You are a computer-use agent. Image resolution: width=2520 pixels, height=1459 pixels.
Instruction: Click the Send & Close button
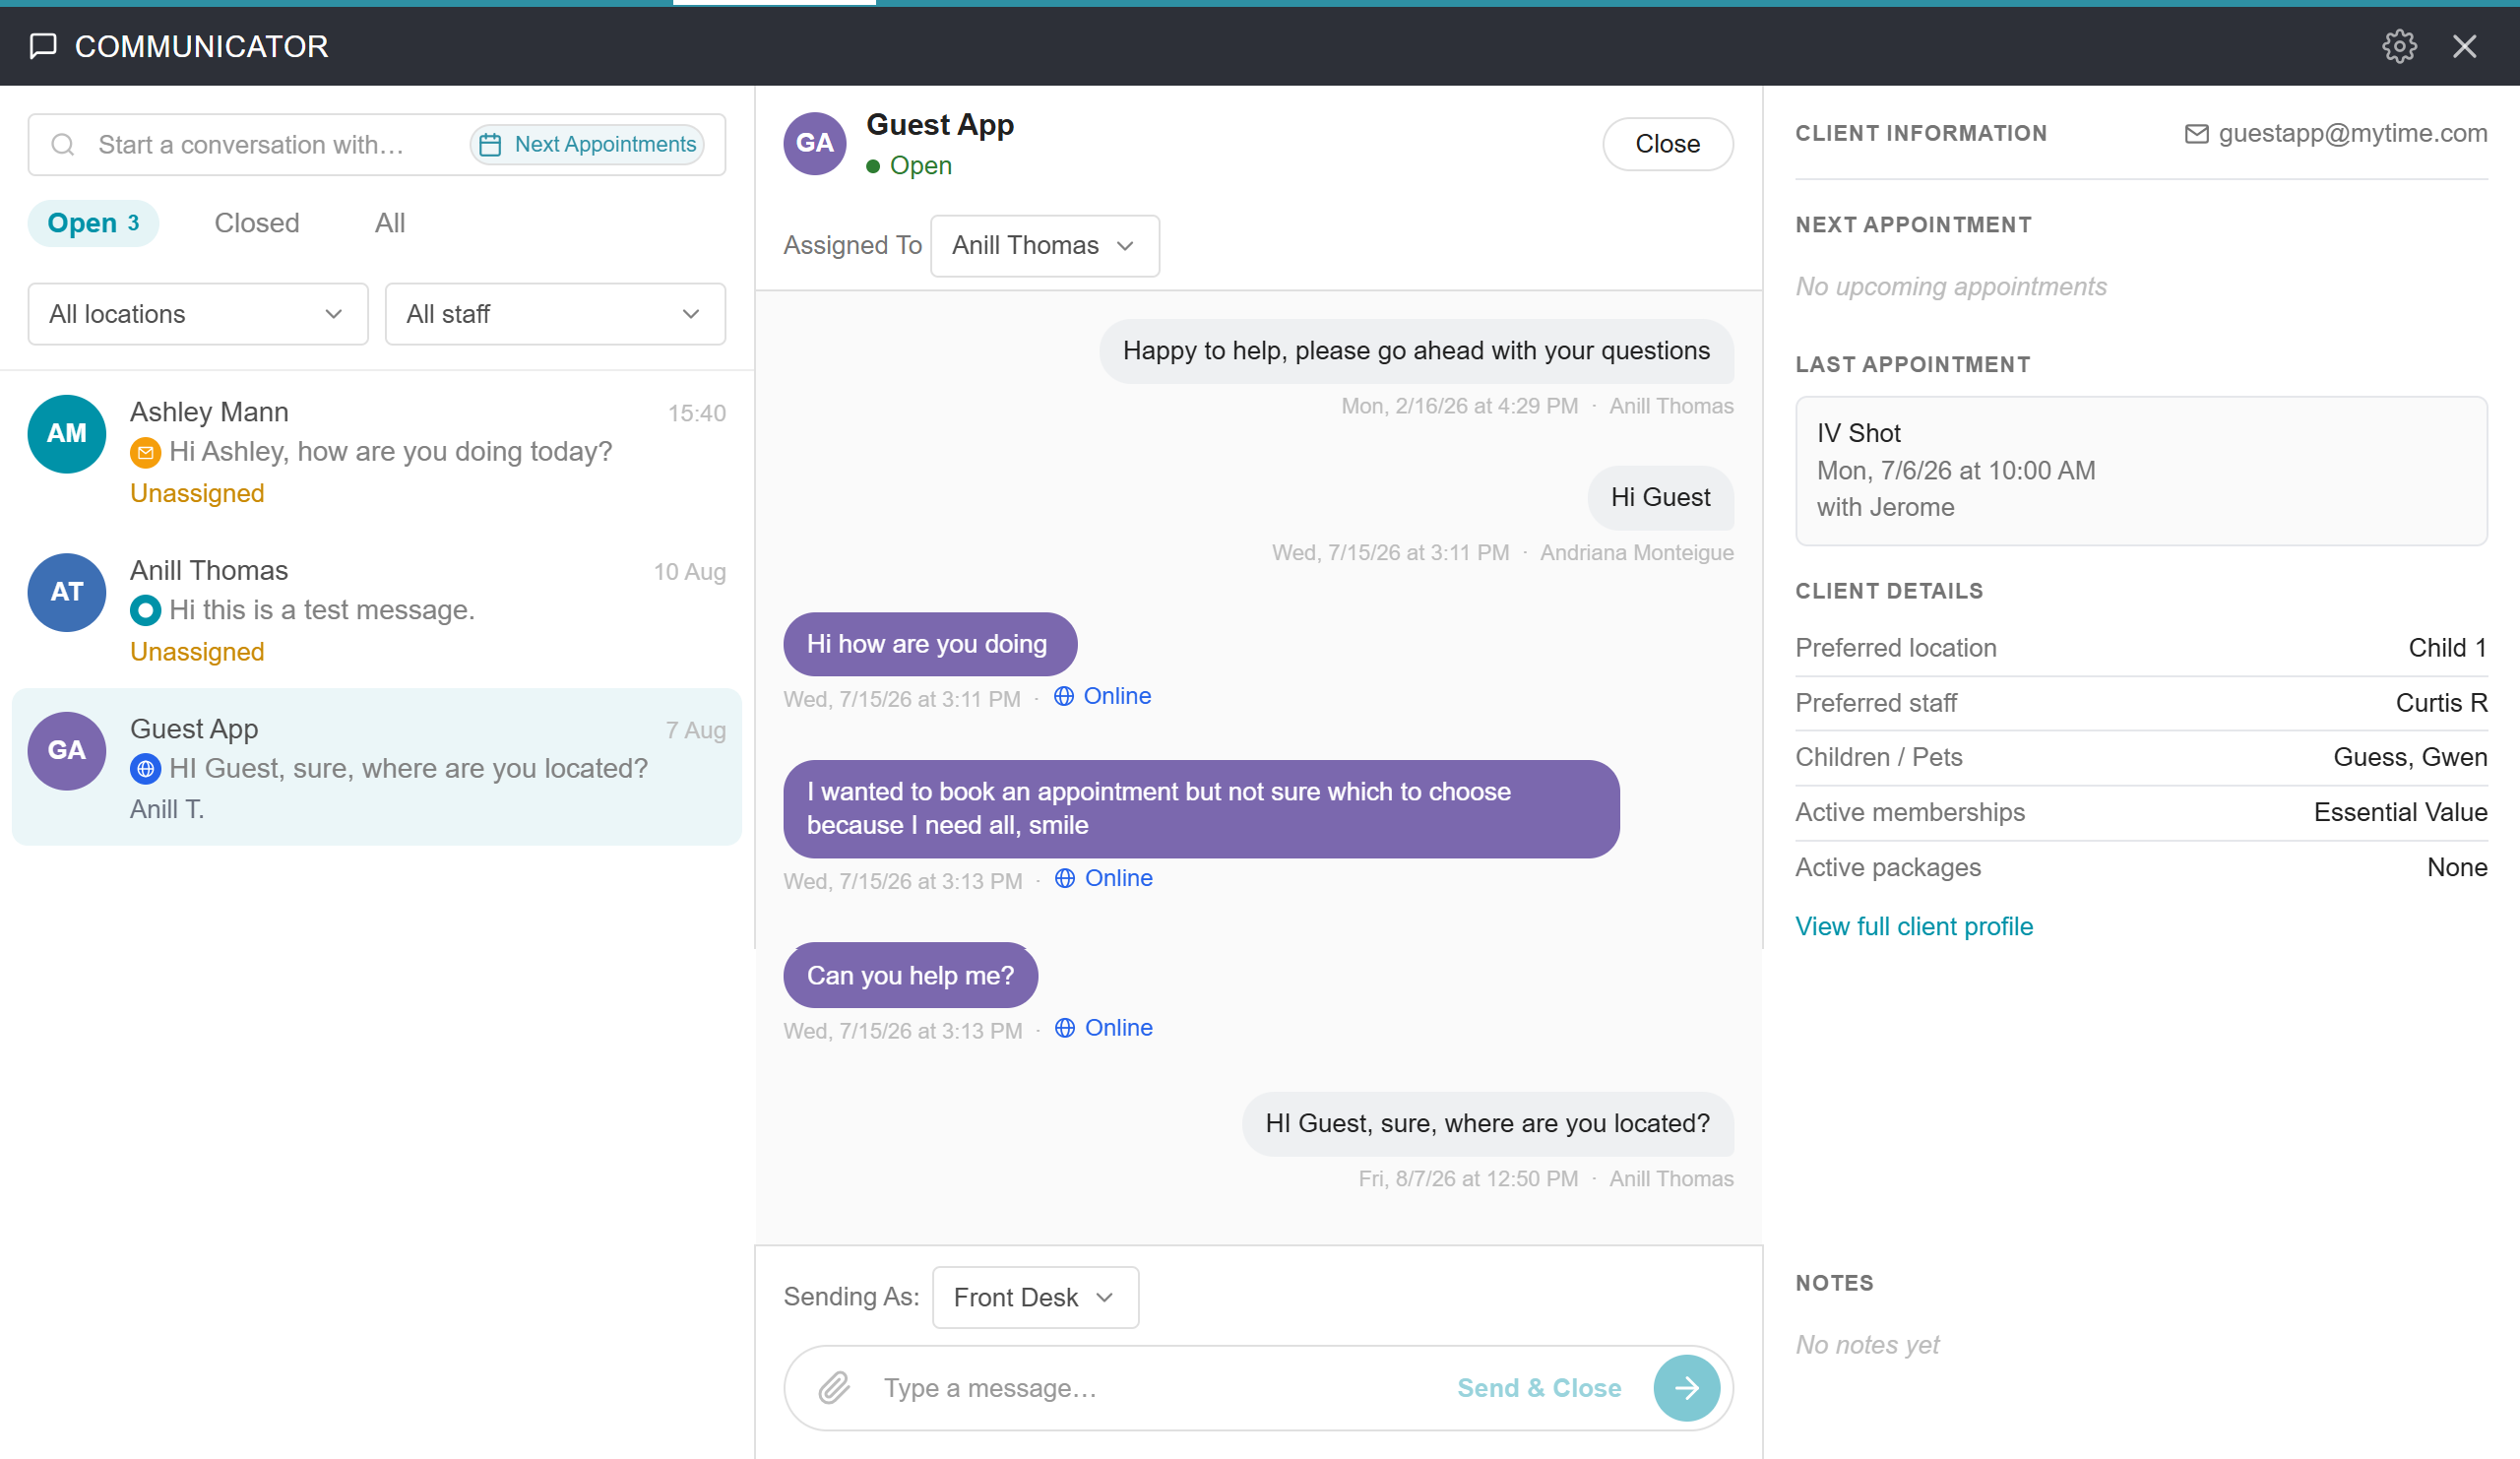tap(1538, 1387)
